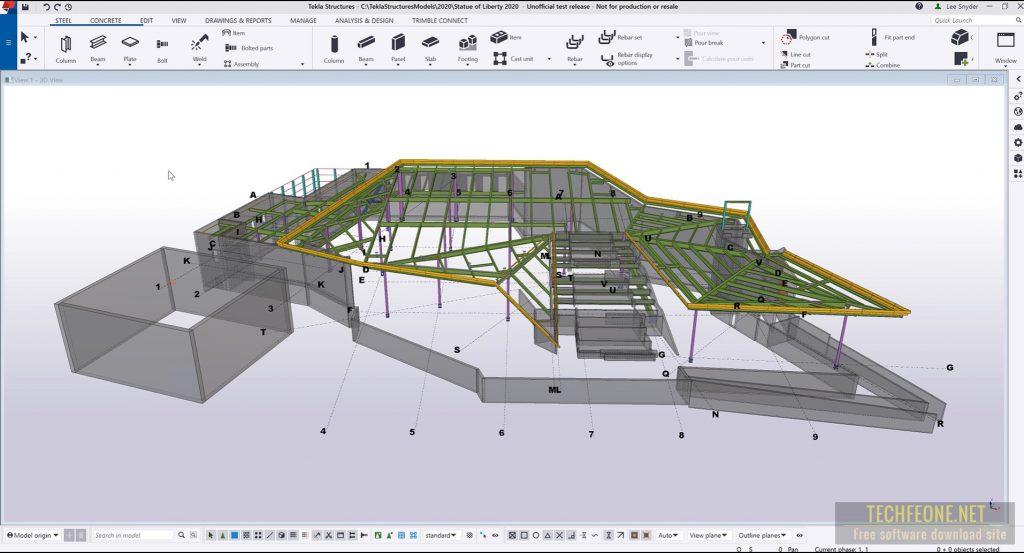The image size is (1024, 553).
Task: Click the Pour break button
Action: (703, 42)
